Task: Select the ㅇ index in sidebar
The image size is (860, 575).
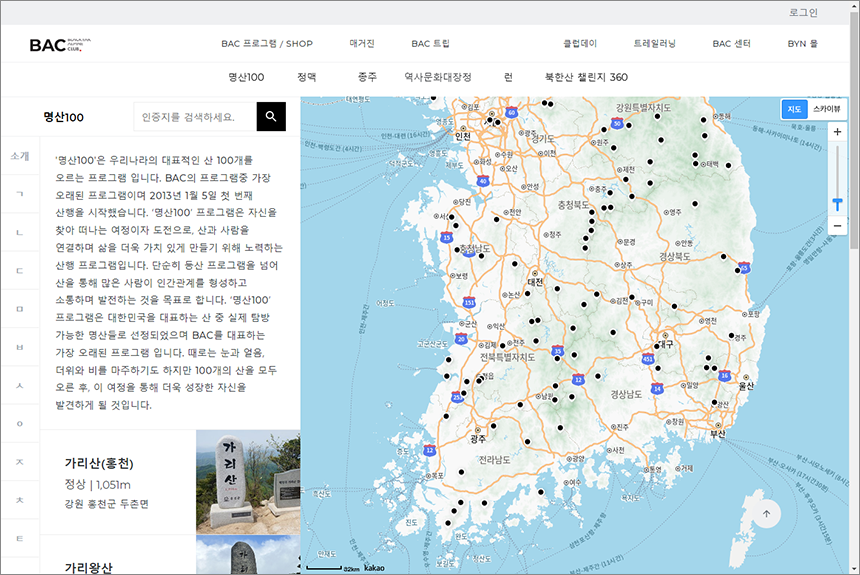Action: pyautogui.click(x=20, y=424)
